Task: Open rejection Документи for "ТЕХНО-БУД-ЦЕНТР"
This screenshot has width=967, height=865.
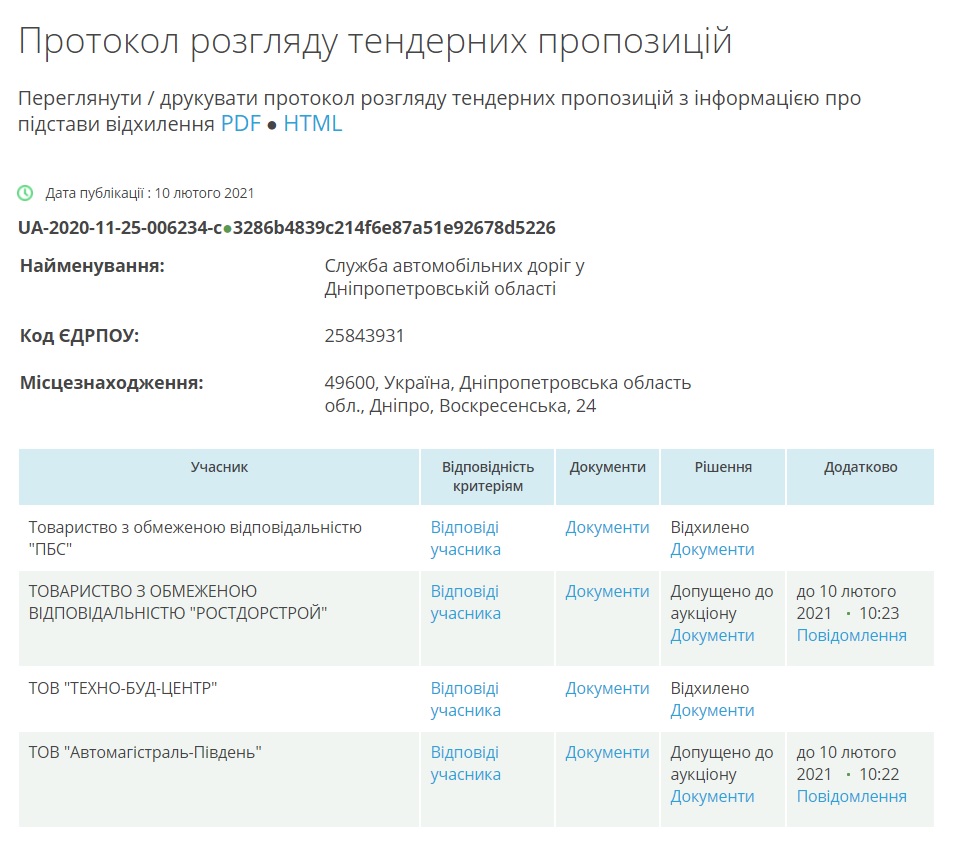Action: [712, 710]
